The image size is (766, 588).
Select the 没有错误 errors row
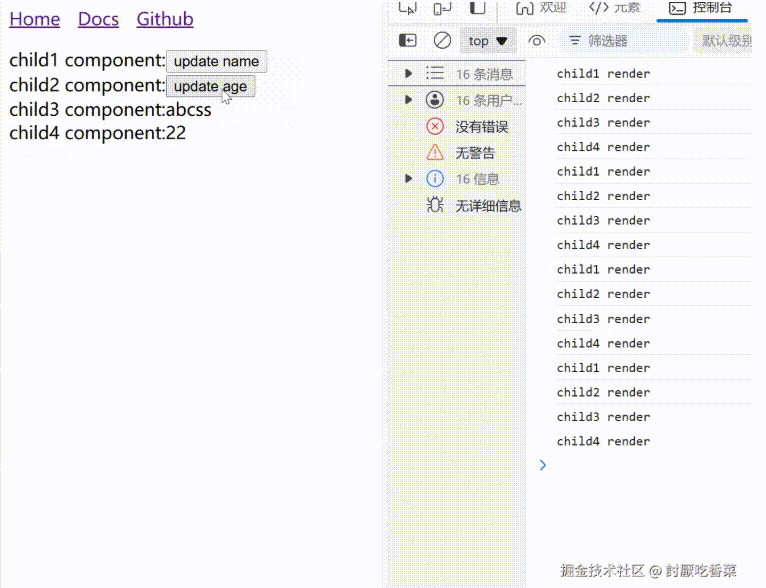[x=457, y=126]
